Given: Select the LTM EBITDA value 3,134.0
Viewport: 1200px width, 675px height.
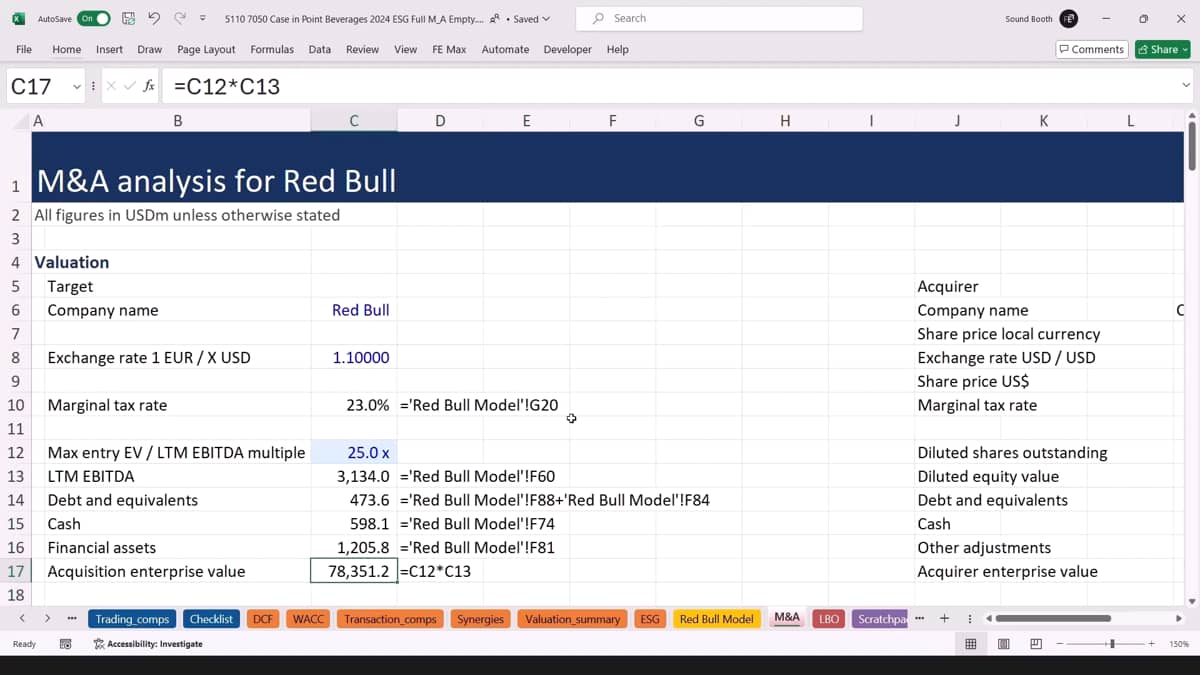Looking at the screenshot, I should tap(354, 476).
